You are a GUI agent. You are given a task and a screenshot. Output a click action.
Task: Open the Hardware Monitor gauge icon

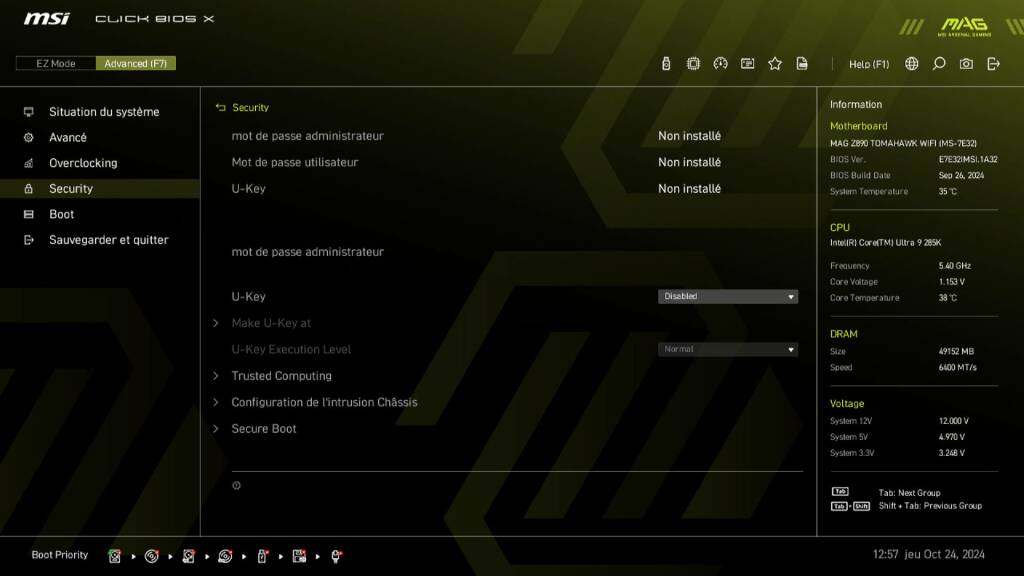coord(721,63)
